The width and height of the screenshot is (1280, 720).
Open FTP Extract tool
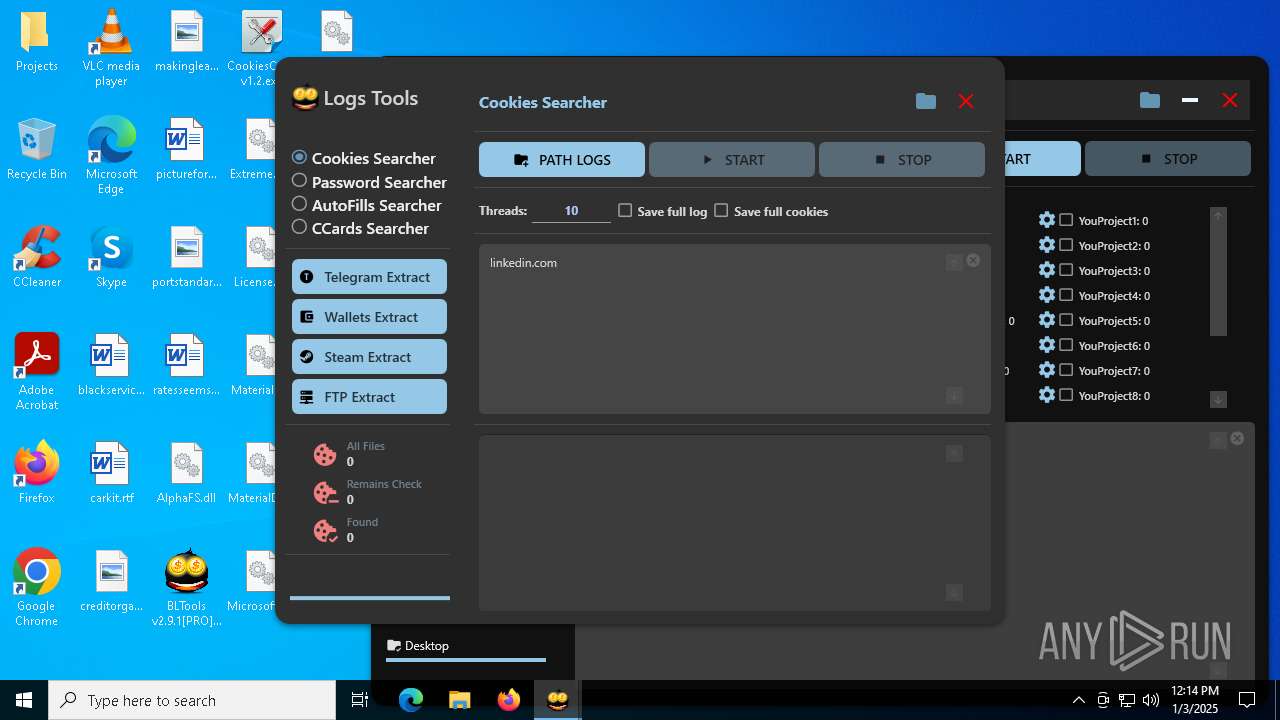pos(369,397)
